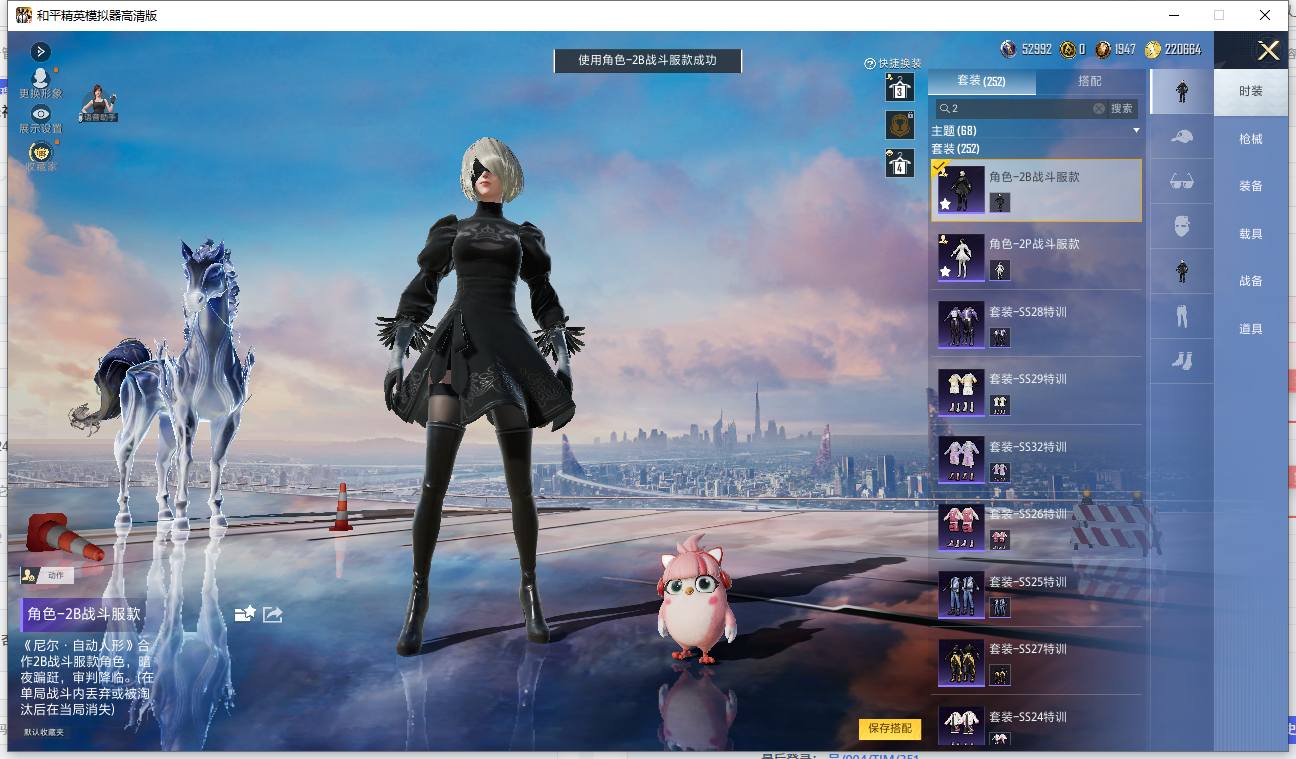Click the 快捷换装 help question icon

870,64
